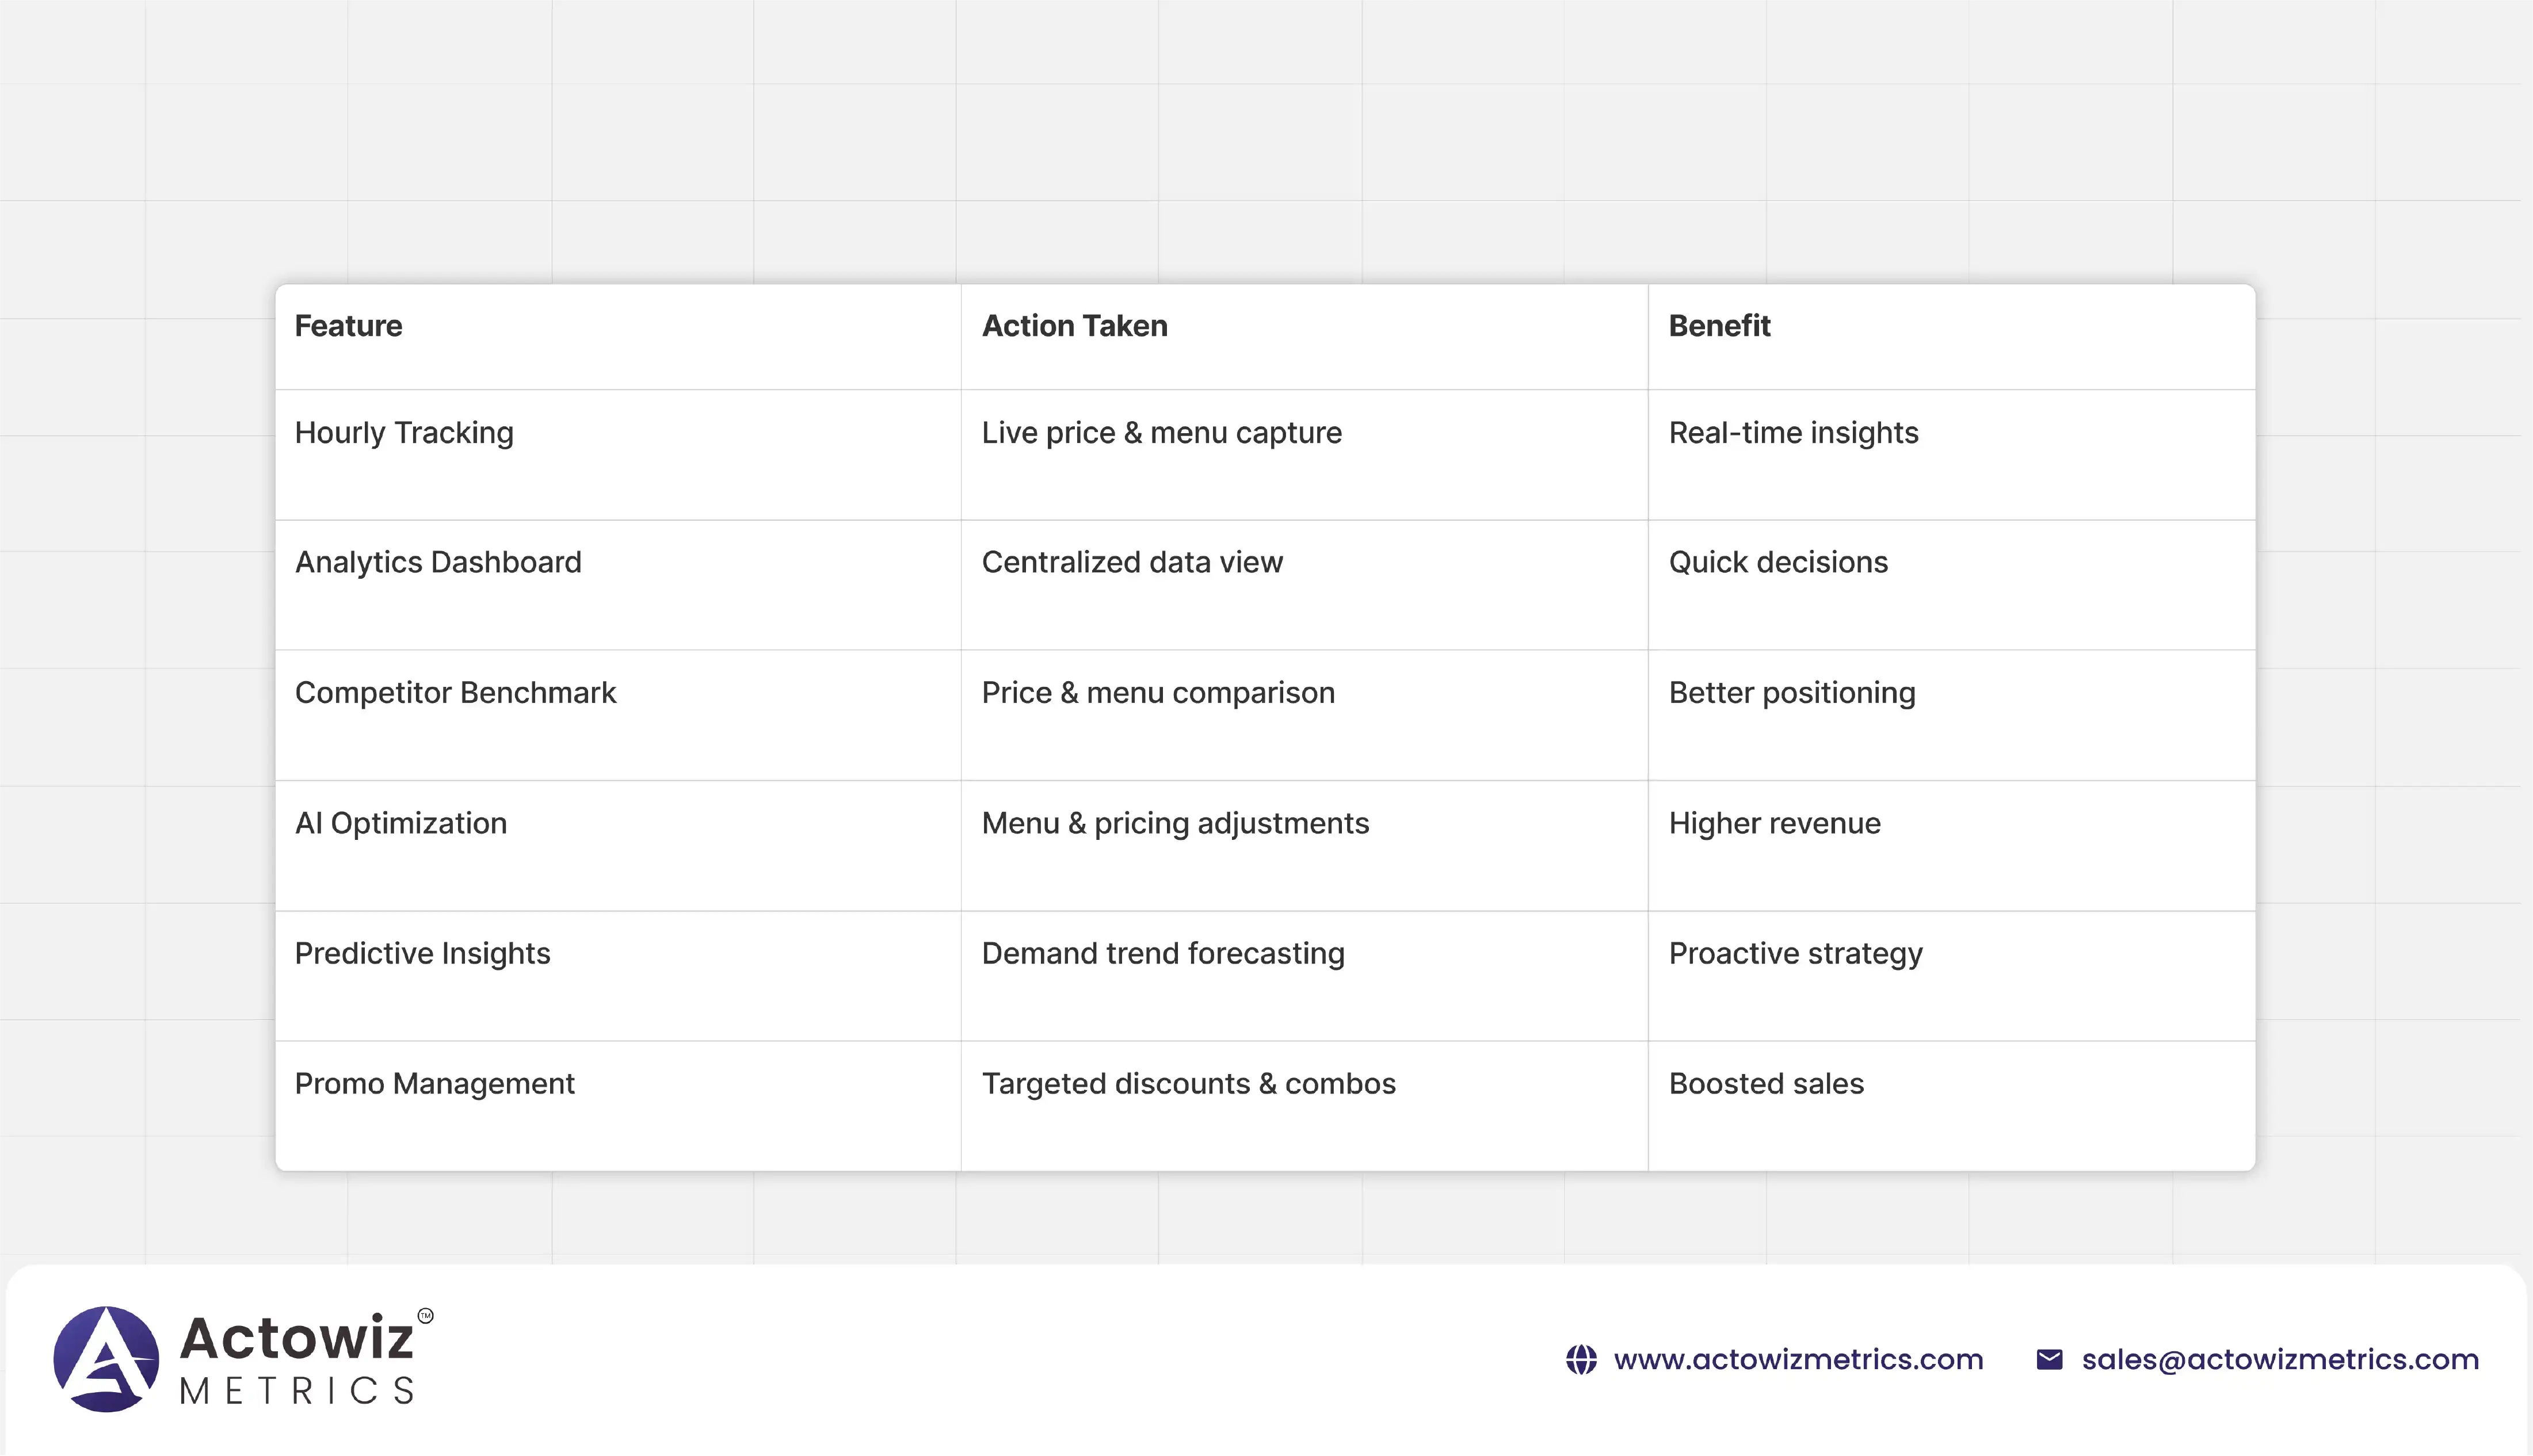Screen dimensions: 2533x1456
Task: Select the Hourly Tracking cell
Action: point(404,433)
